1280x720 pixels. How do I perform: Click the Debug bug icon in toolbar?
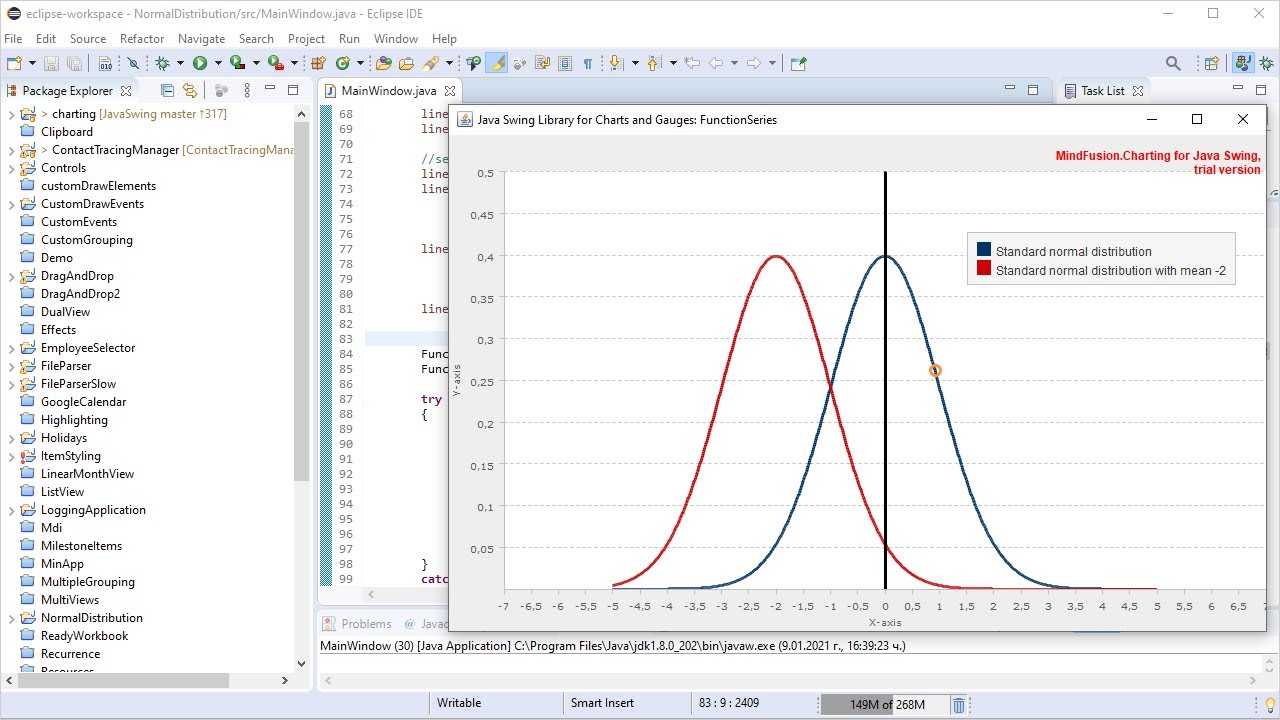(163, 63)
